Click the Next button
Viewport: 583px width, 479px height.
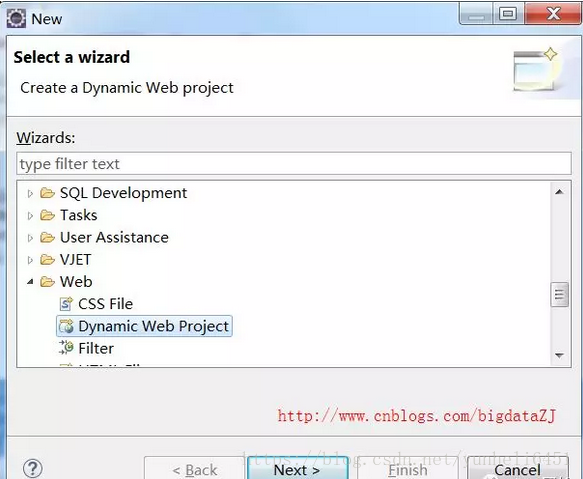point(297,469)
